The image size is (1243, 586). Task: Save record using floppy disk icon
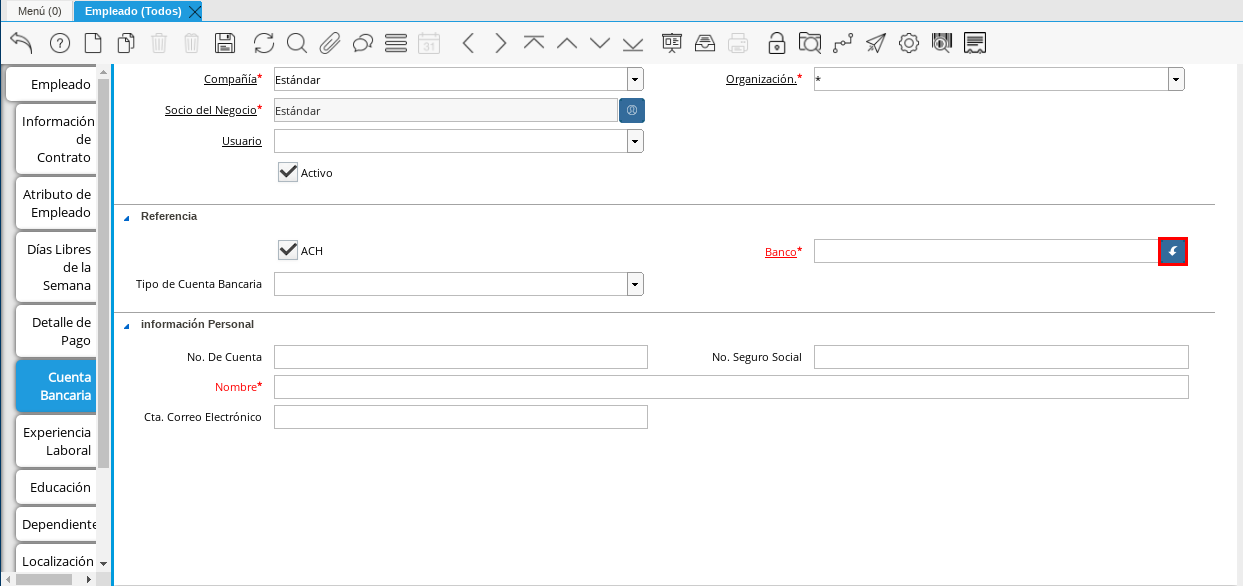click(x=225, y=43)
